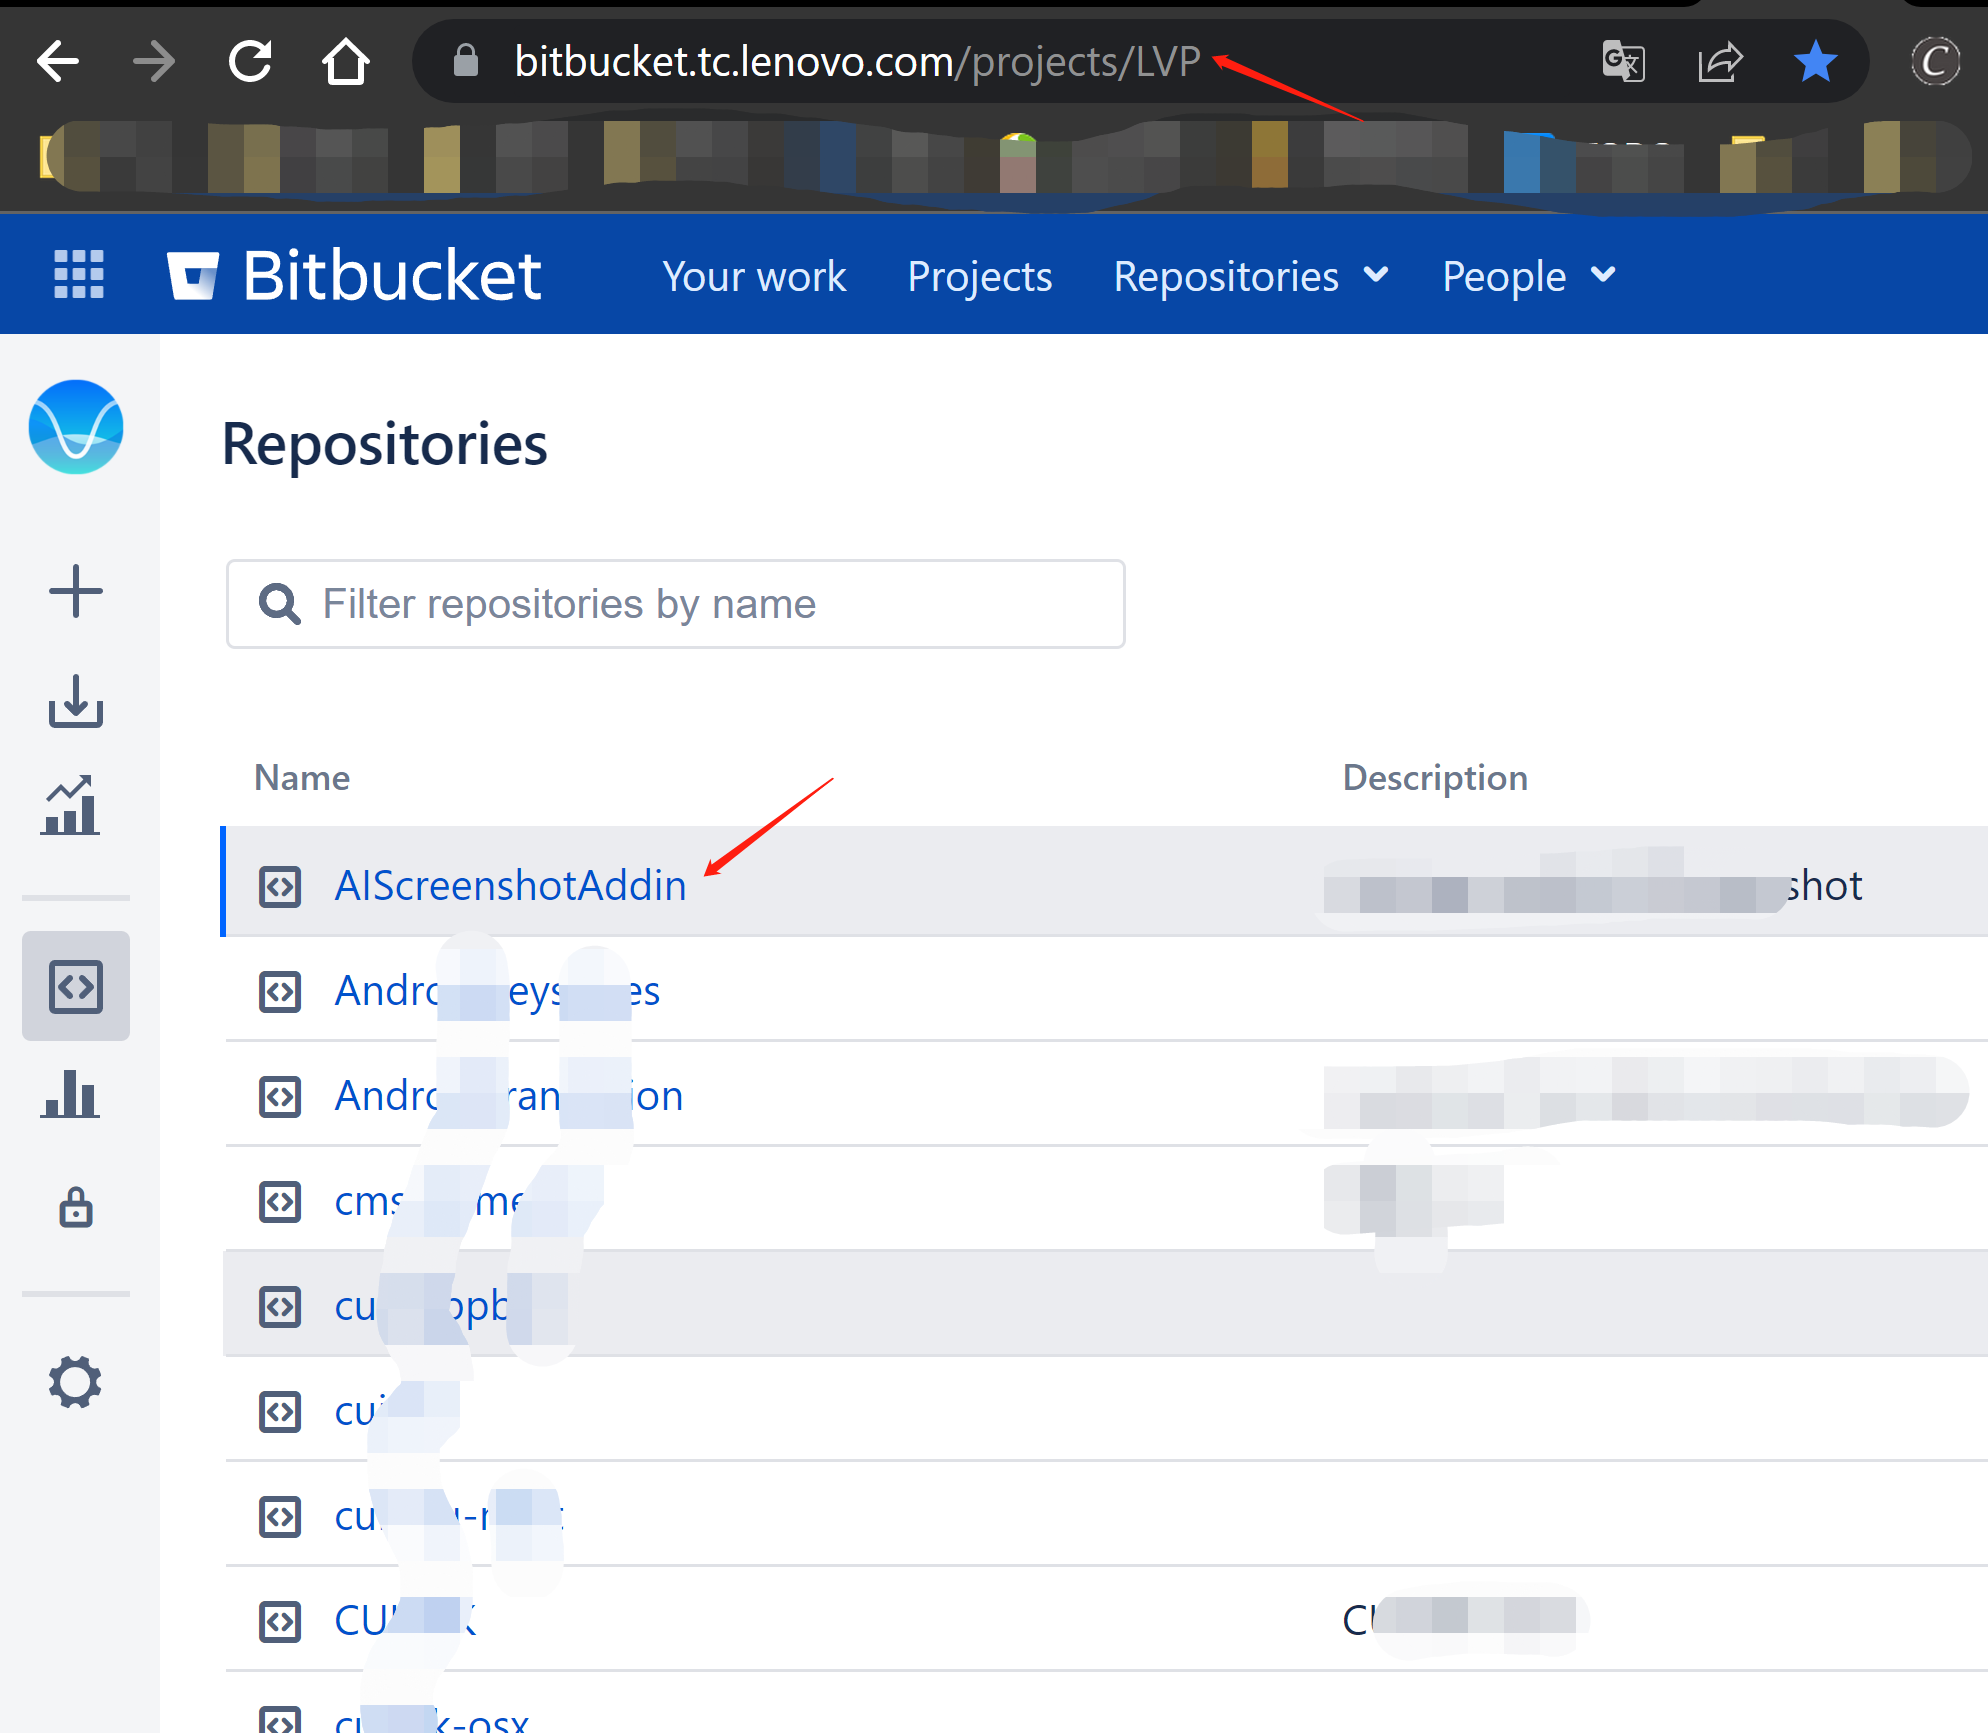Click the clone download icon in sidebar
This screenshot has height=1733, width=1988.
point(76,700)
